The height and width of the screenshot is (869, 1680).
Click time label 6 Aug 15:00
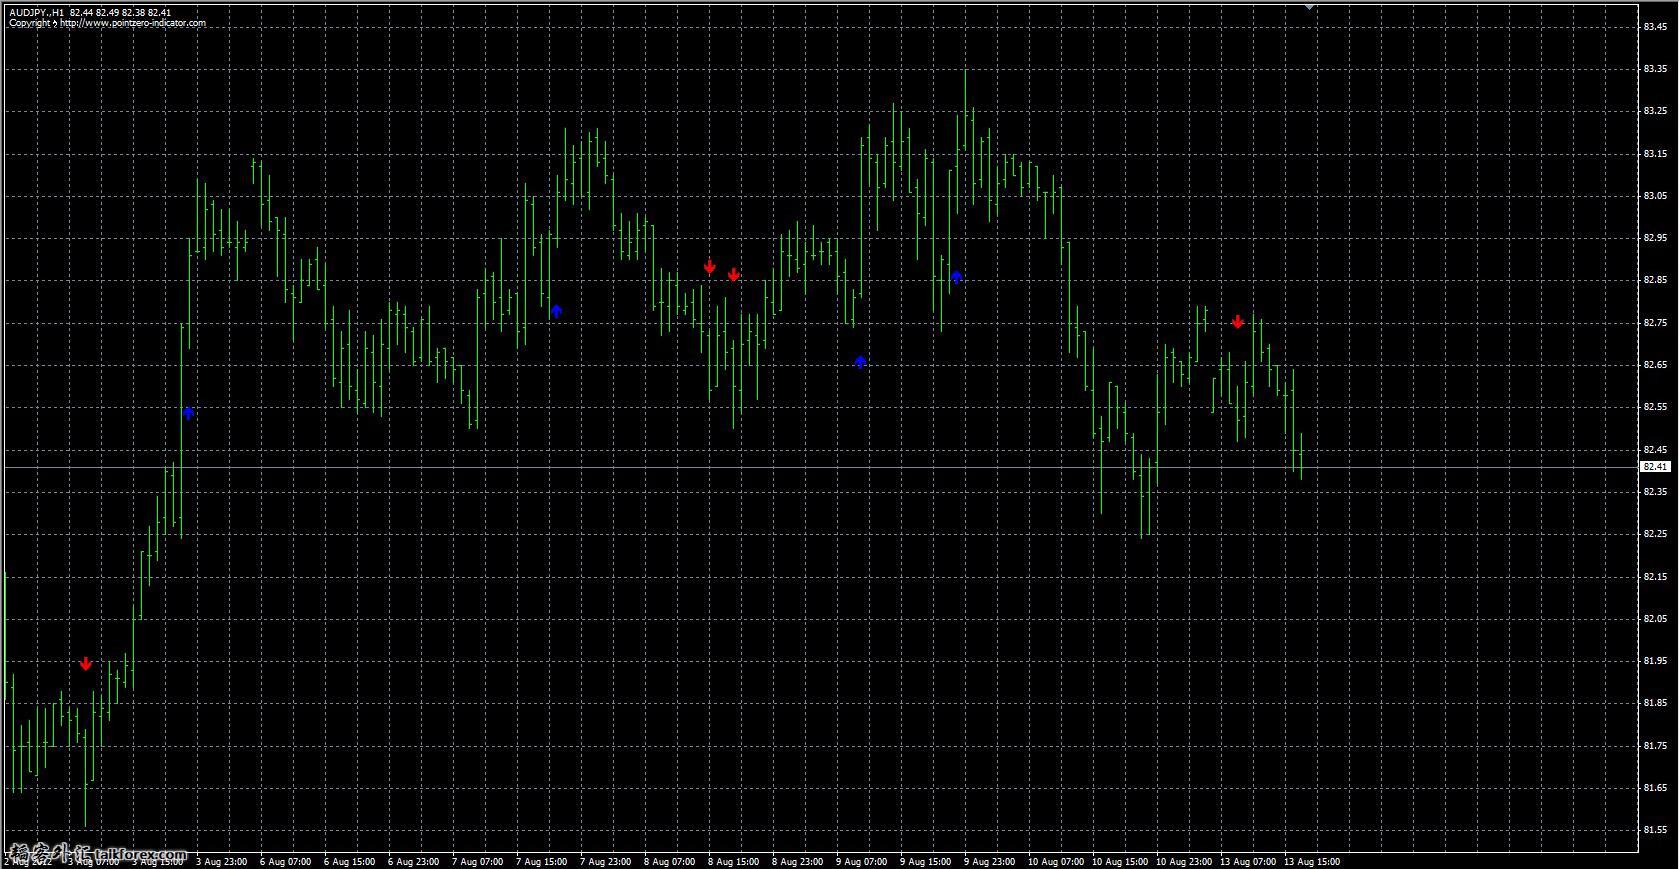tap(349, 861)
